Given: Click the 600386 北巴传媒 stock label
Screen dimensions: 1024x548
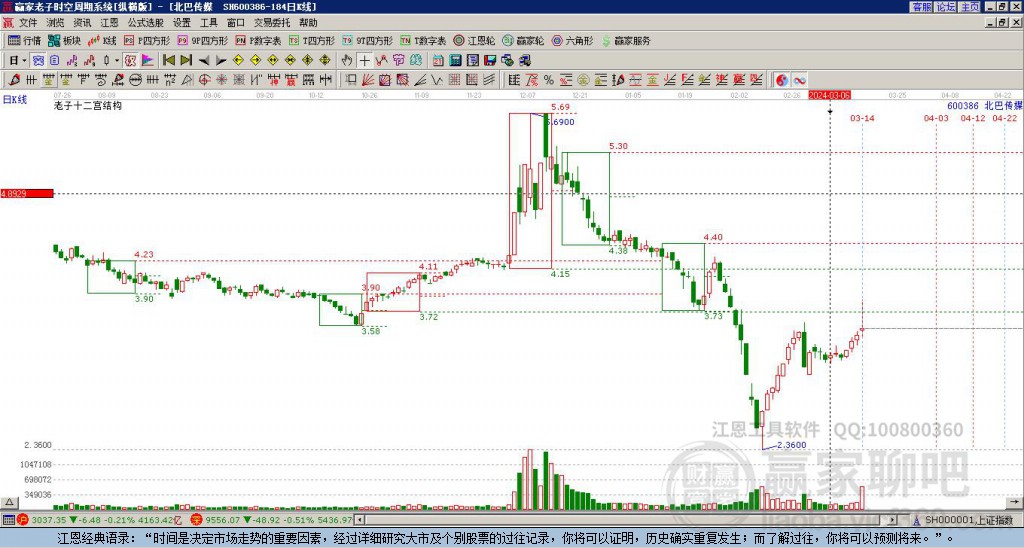Looking at the screenshot, I should (985, 105).
